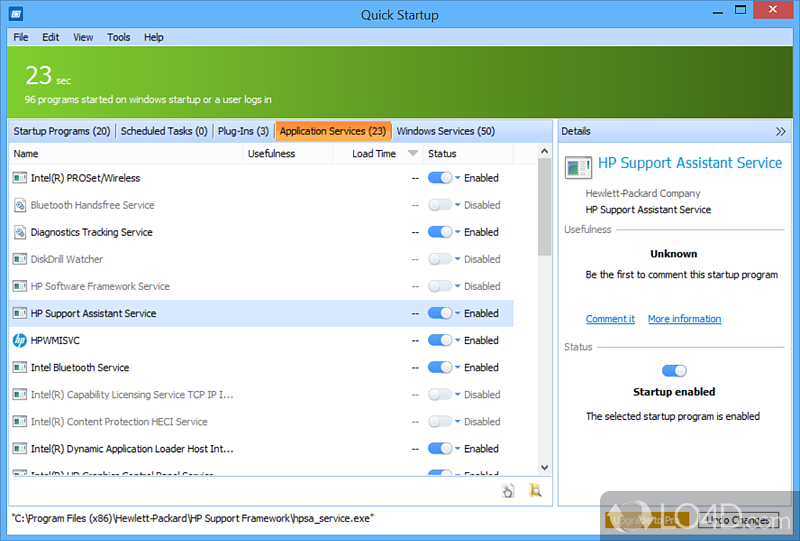Turn off the HPWMISVC switch

coord(440,340)
